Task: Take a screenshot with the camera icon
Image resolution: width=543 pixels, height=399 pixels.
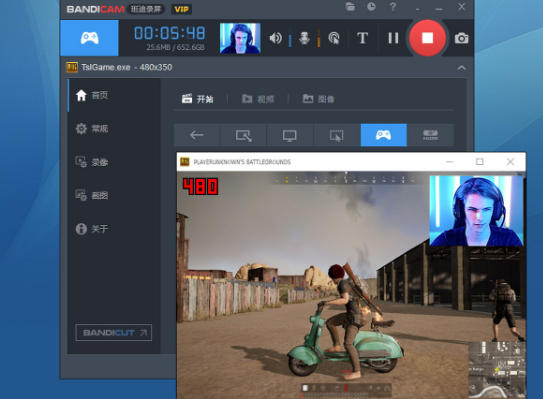Action: 461,38
